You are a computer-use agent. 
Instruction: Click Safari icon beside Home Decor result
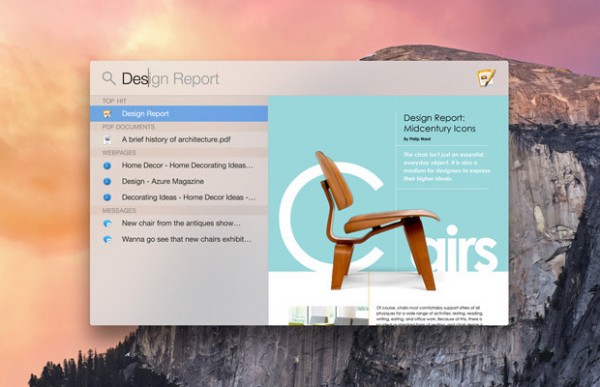107,166
